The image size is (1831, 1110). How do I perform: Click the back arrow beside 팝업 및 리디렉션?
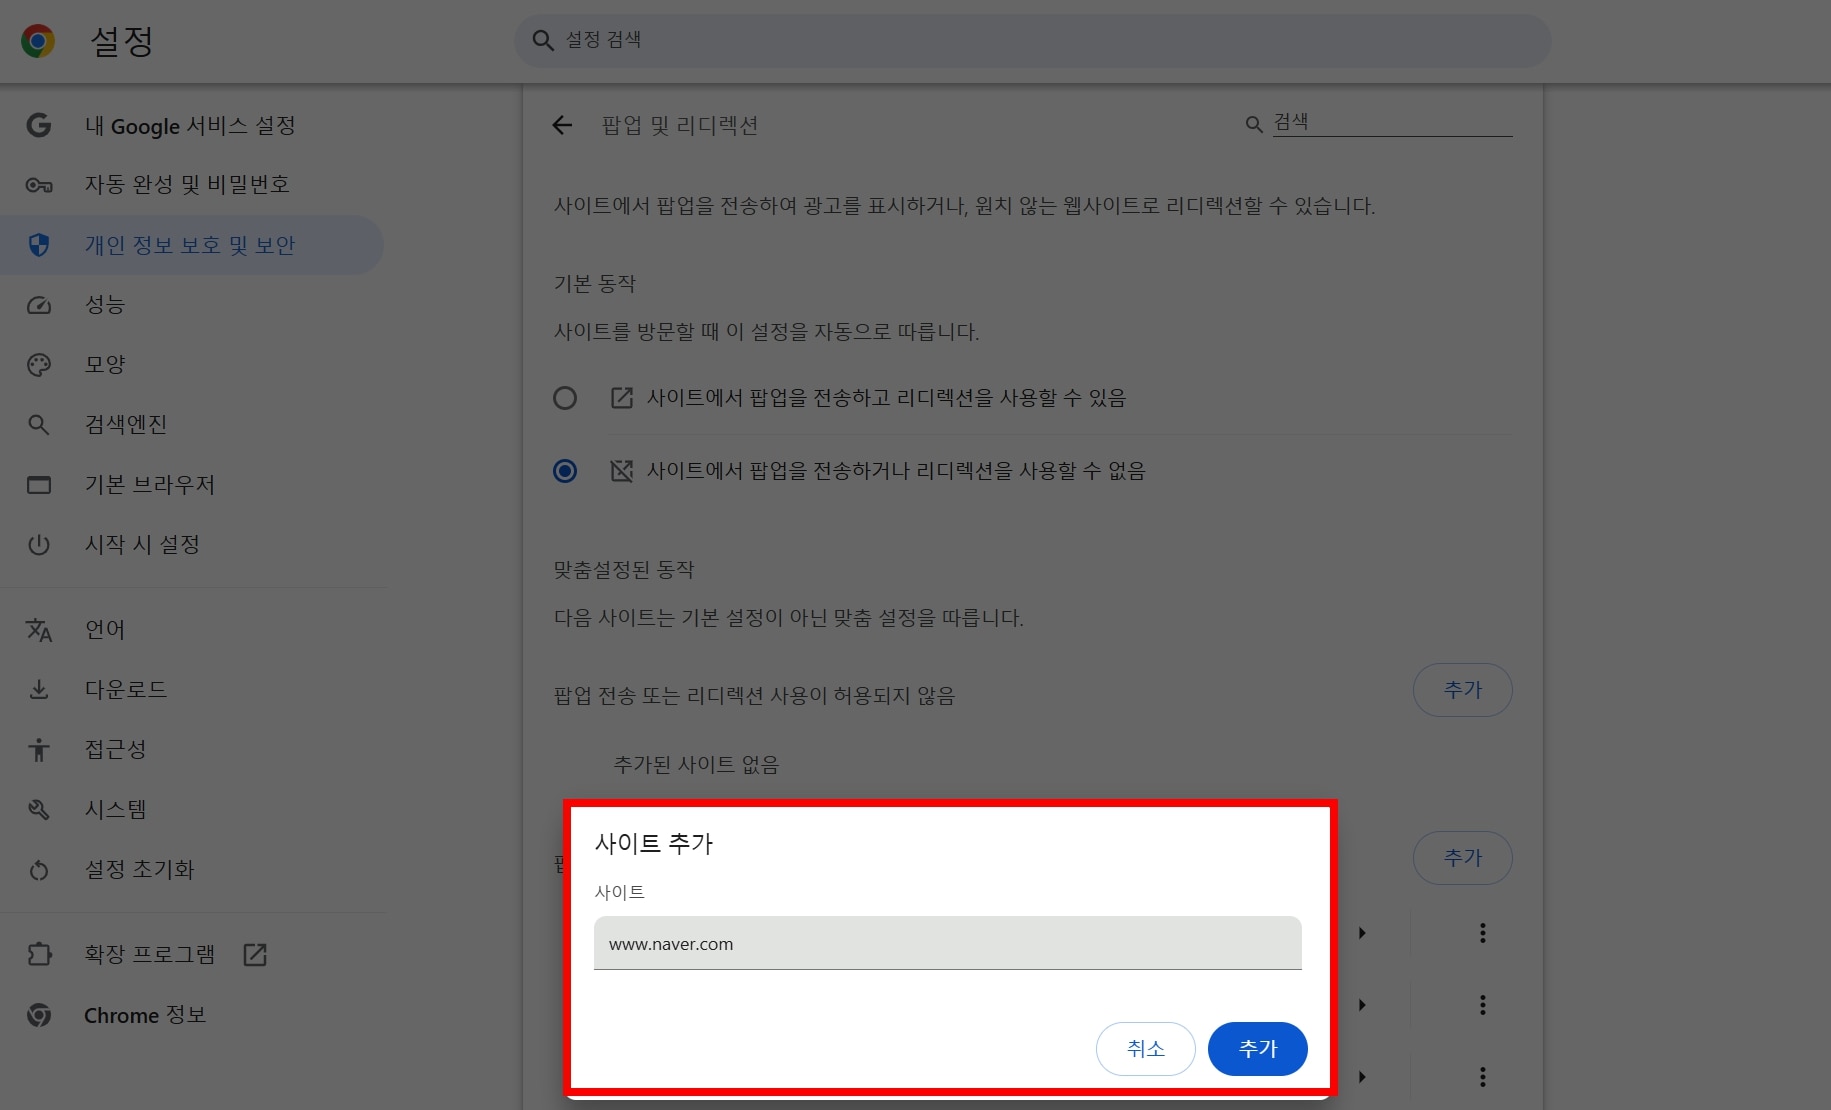(563, 126)
